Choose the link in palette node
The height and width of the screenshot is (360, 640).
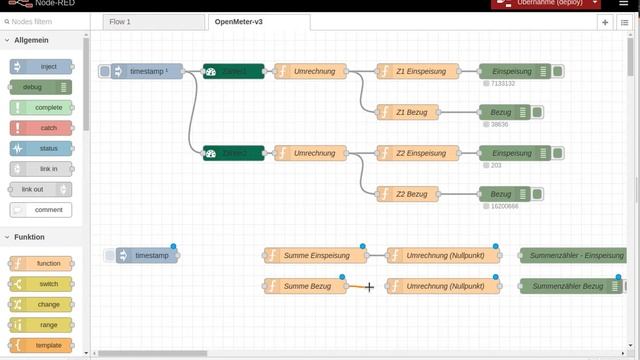41,169
